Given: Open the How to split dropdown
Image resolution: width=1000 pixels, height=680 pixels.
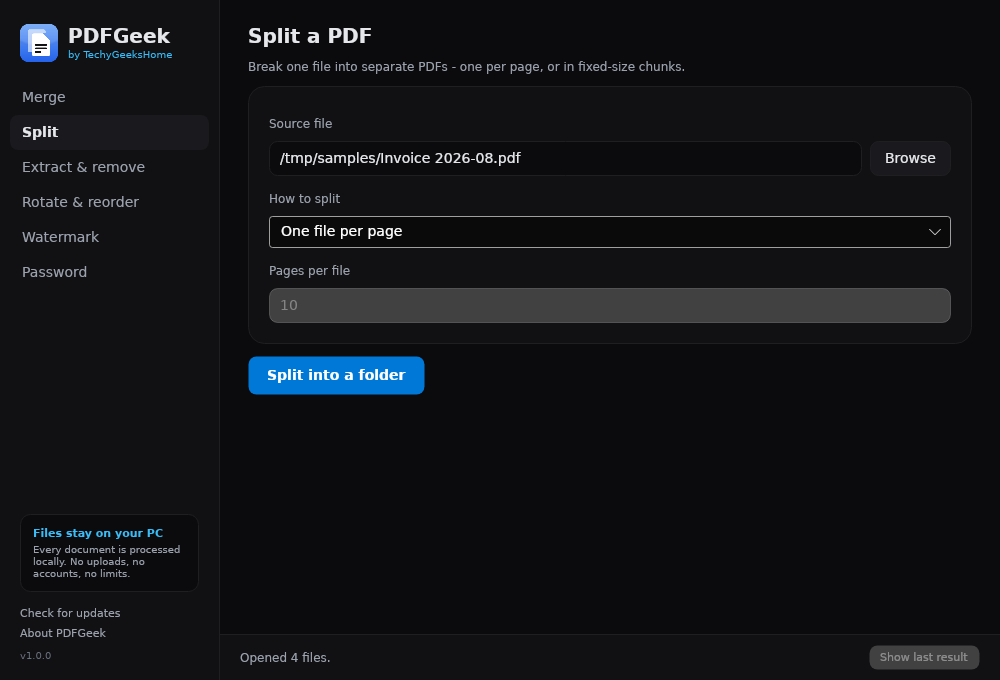Looking at the screenshot, I should 610,232.
